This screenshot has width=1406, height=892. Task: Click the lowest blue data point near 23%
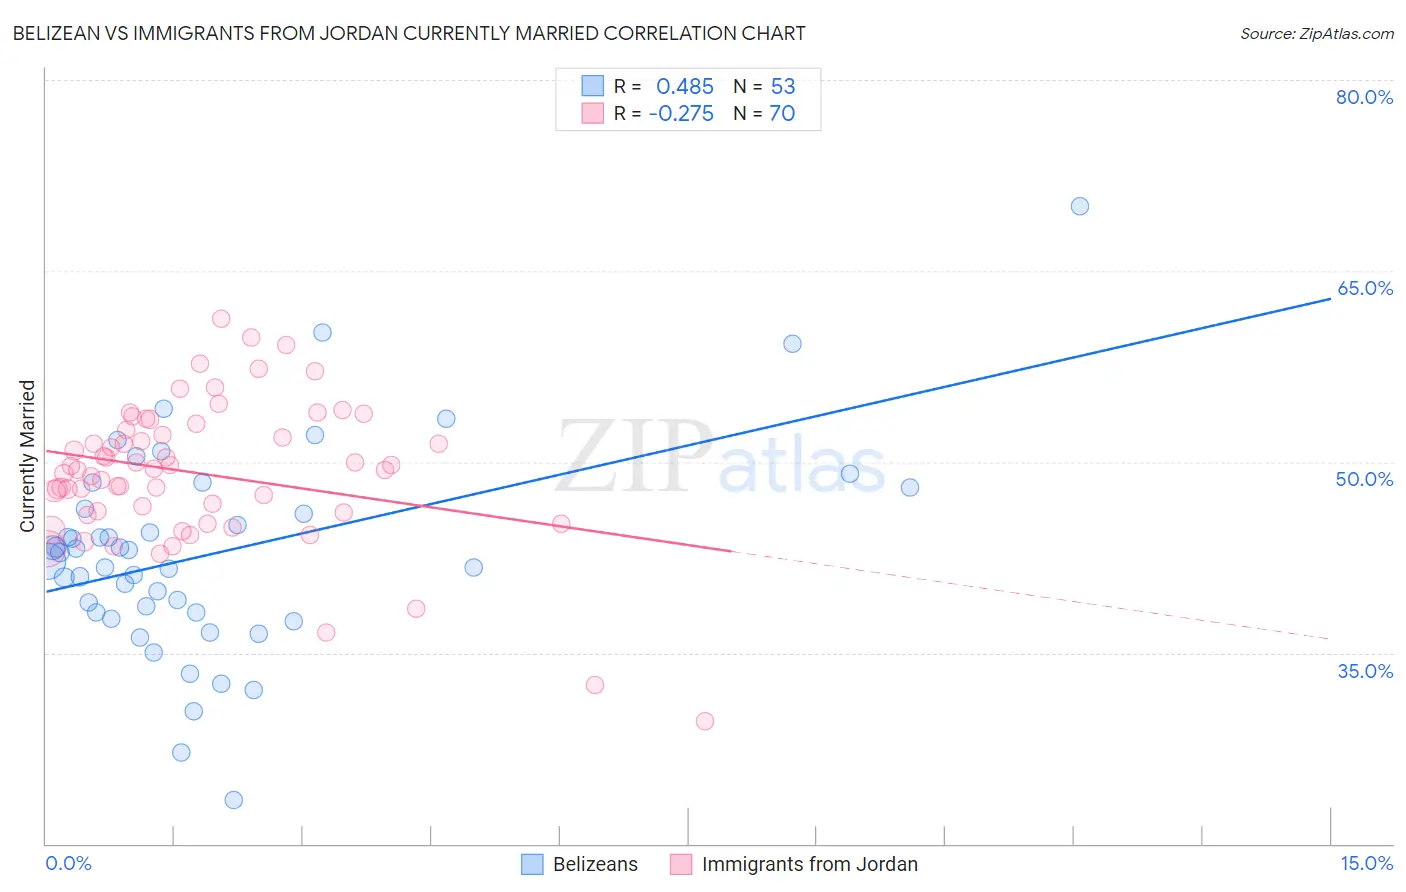(x=234, y=800)
